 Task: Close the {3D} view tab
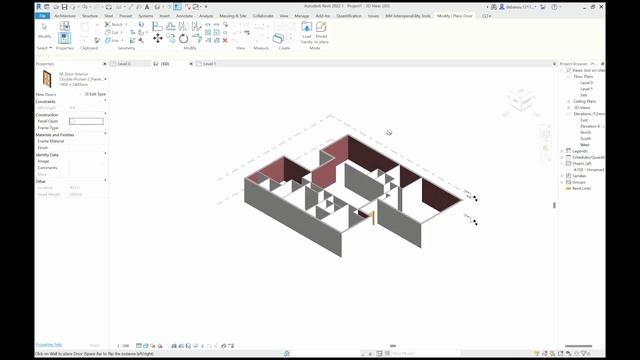[x=191, y=64]
